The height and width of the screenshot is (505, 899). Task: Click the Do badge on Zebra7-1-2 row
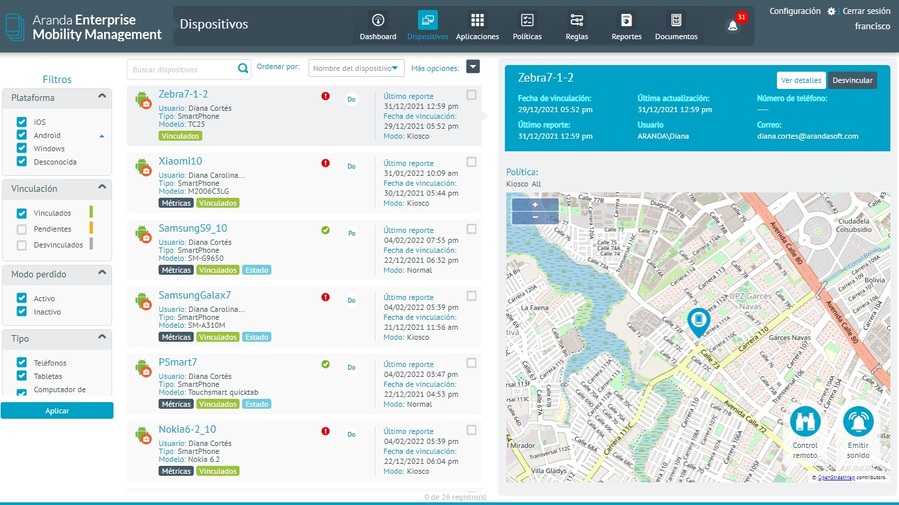(351, 100)
